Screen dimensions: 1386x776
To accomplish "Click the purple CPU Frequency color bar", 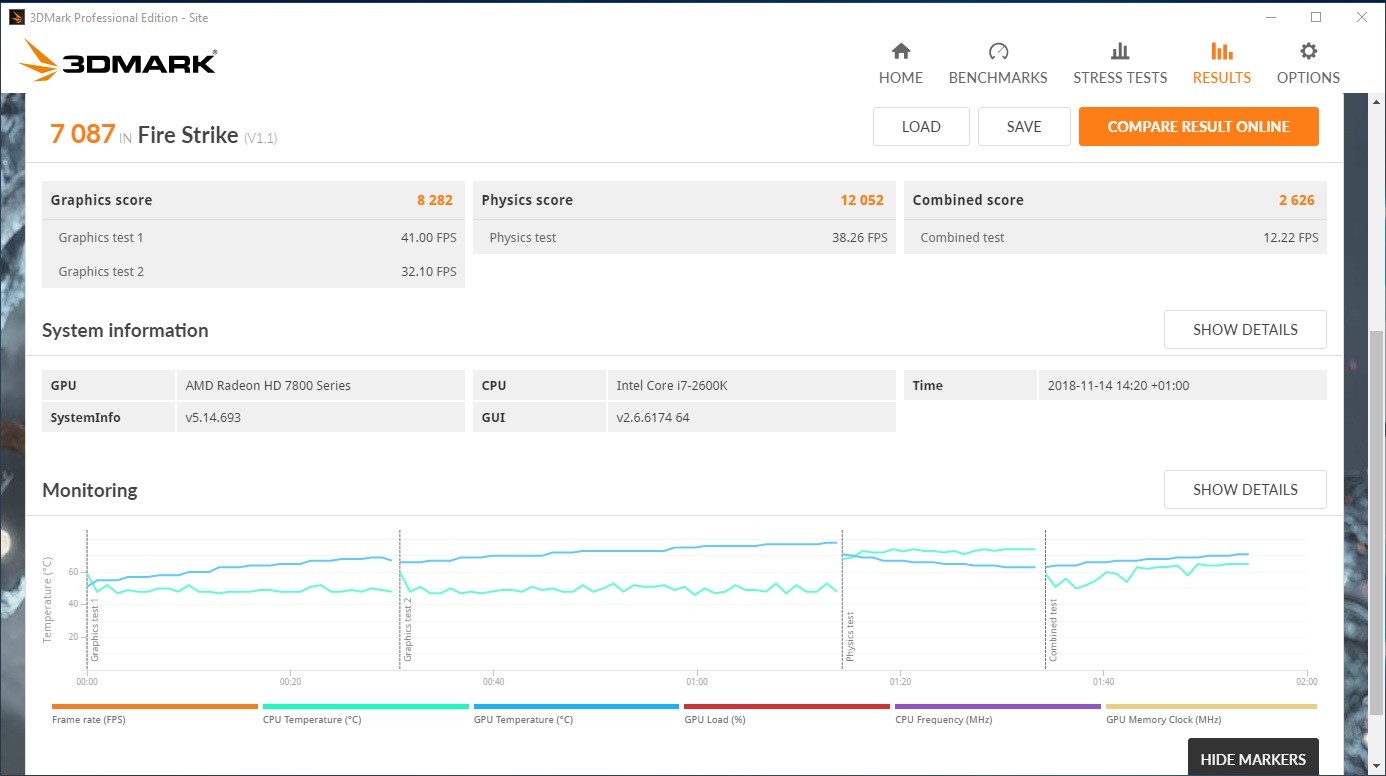I will 998,707.
